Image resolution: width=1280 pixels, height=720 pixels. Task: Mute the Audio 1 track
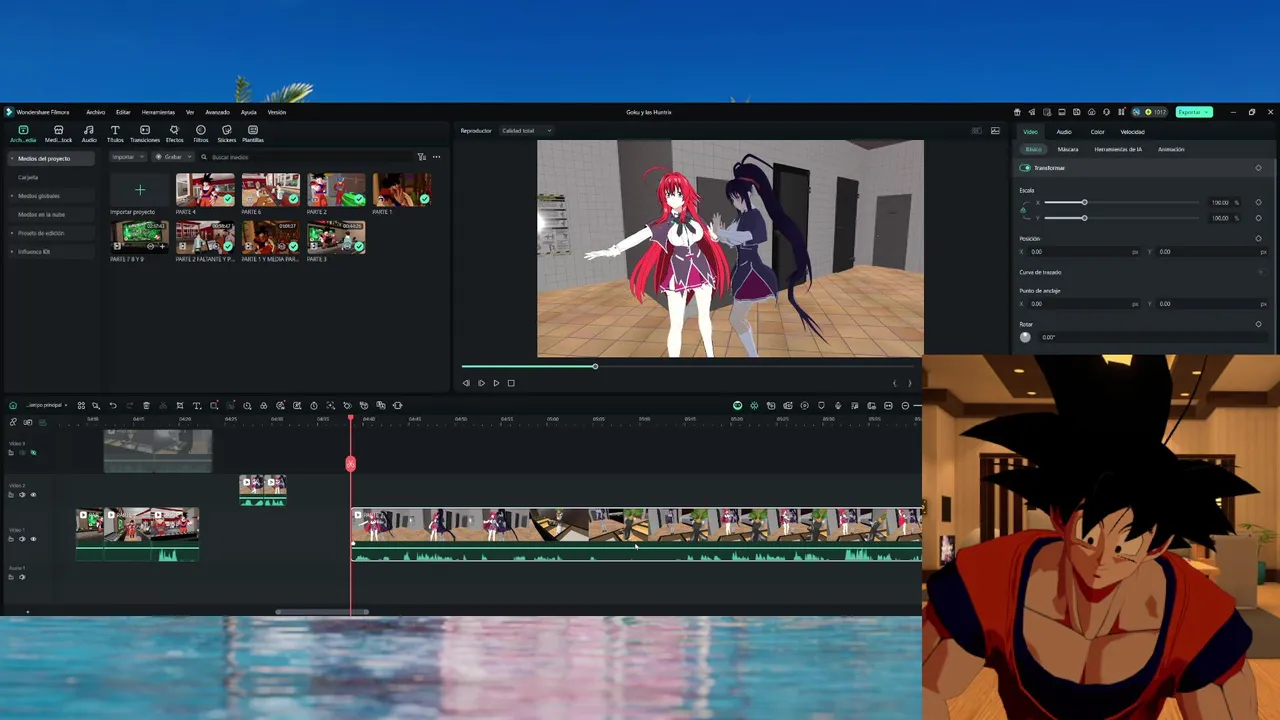tap(22, 577)
